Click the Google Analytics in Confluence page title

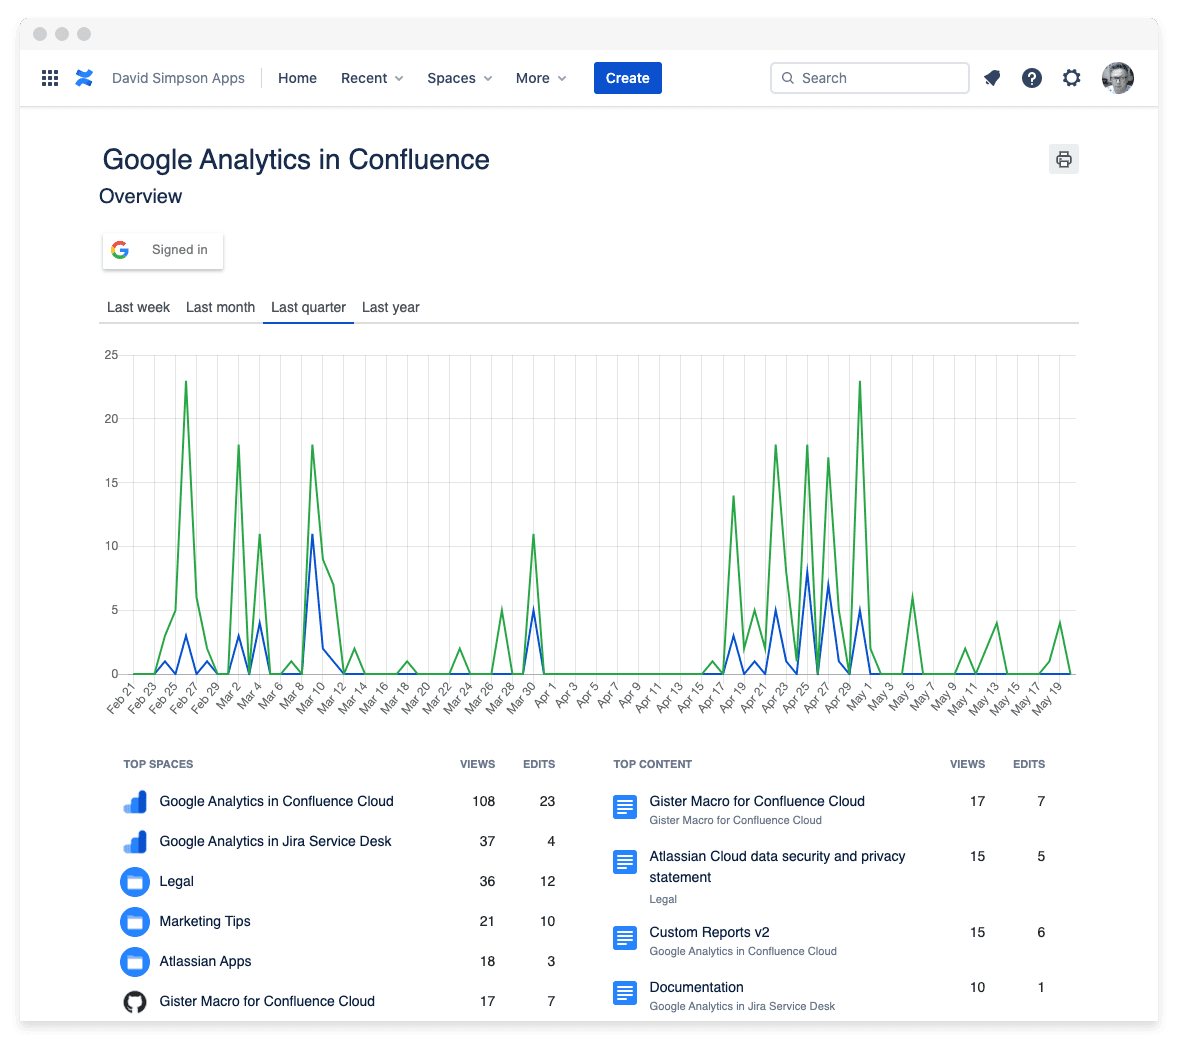click(296, 160)
